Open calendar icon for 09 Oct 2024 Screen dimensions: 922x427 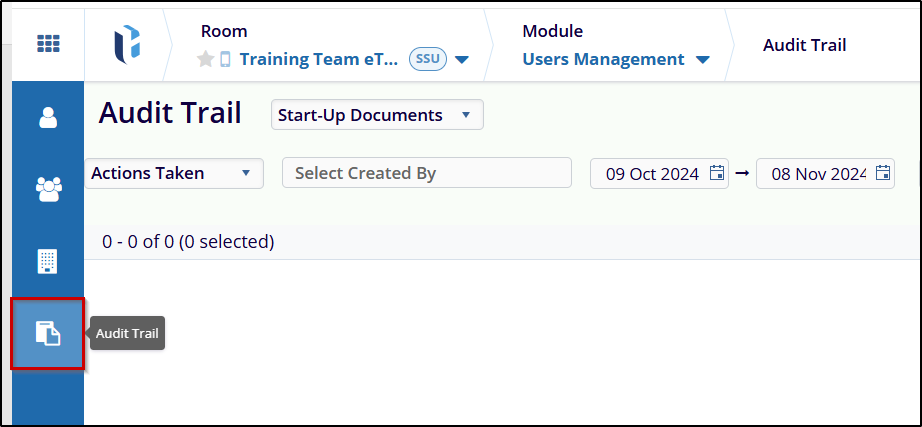coord(717,173)
